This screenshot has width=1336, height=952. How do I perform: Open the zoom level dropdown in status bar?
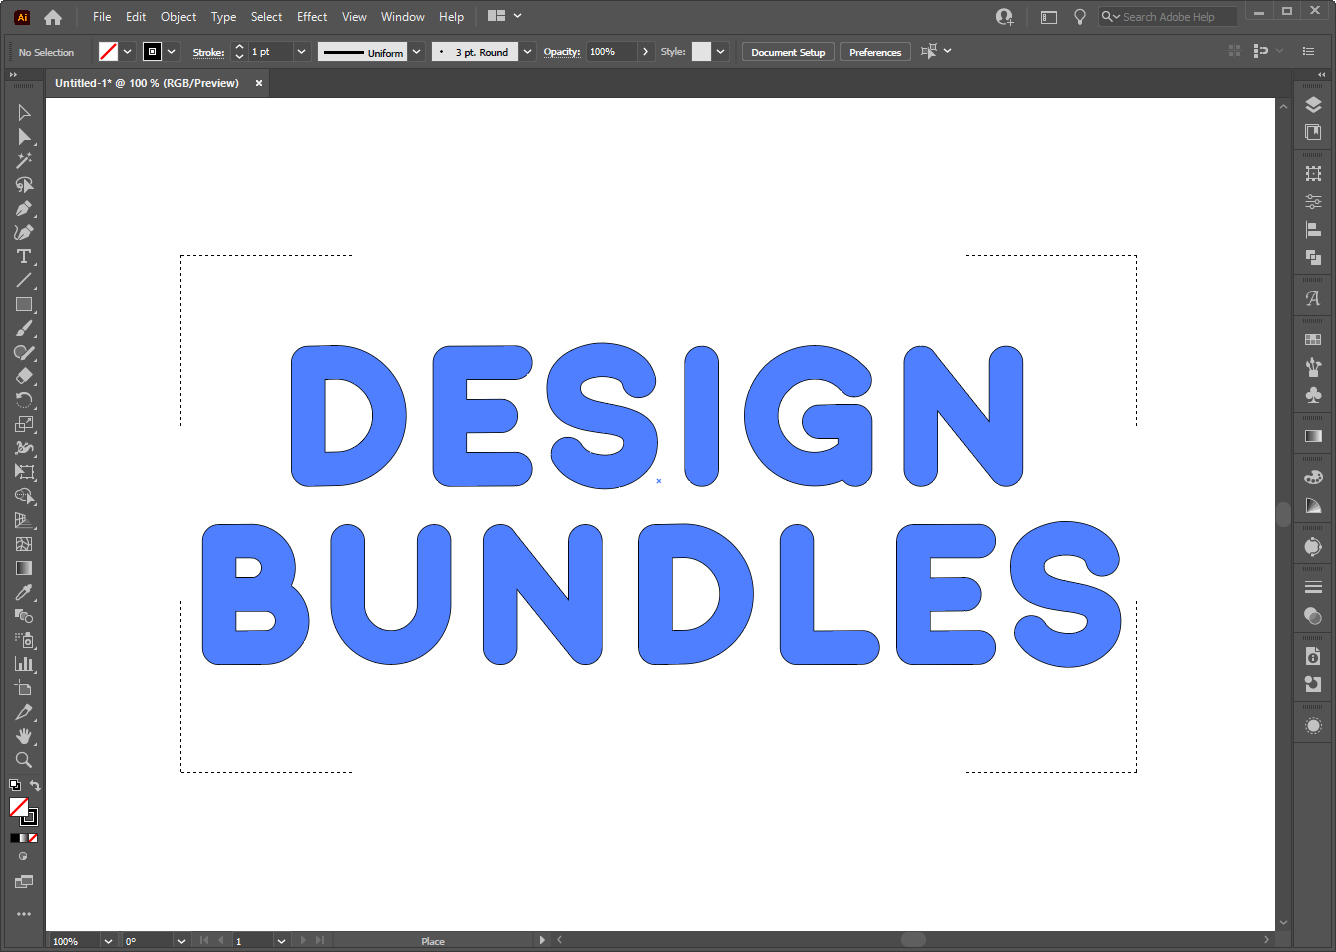click(x=108, y=941)
